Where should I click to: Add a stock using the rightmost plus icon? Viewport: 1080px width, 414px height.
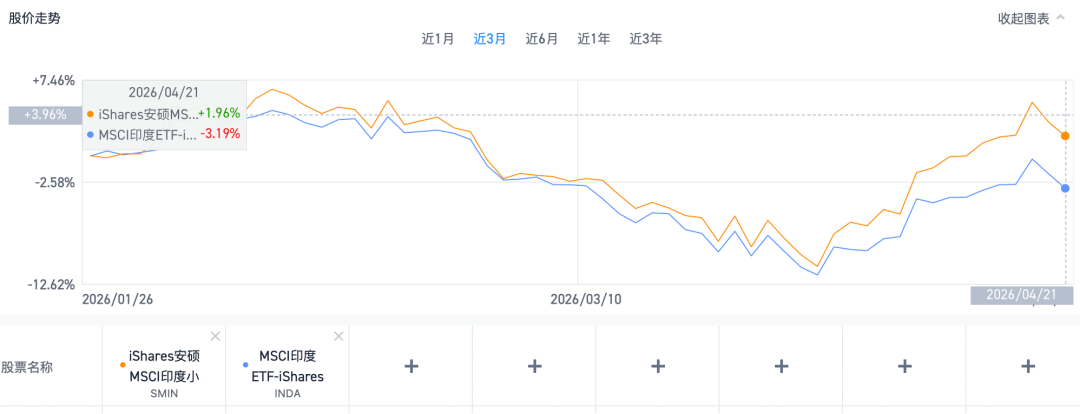(1027, 366)
